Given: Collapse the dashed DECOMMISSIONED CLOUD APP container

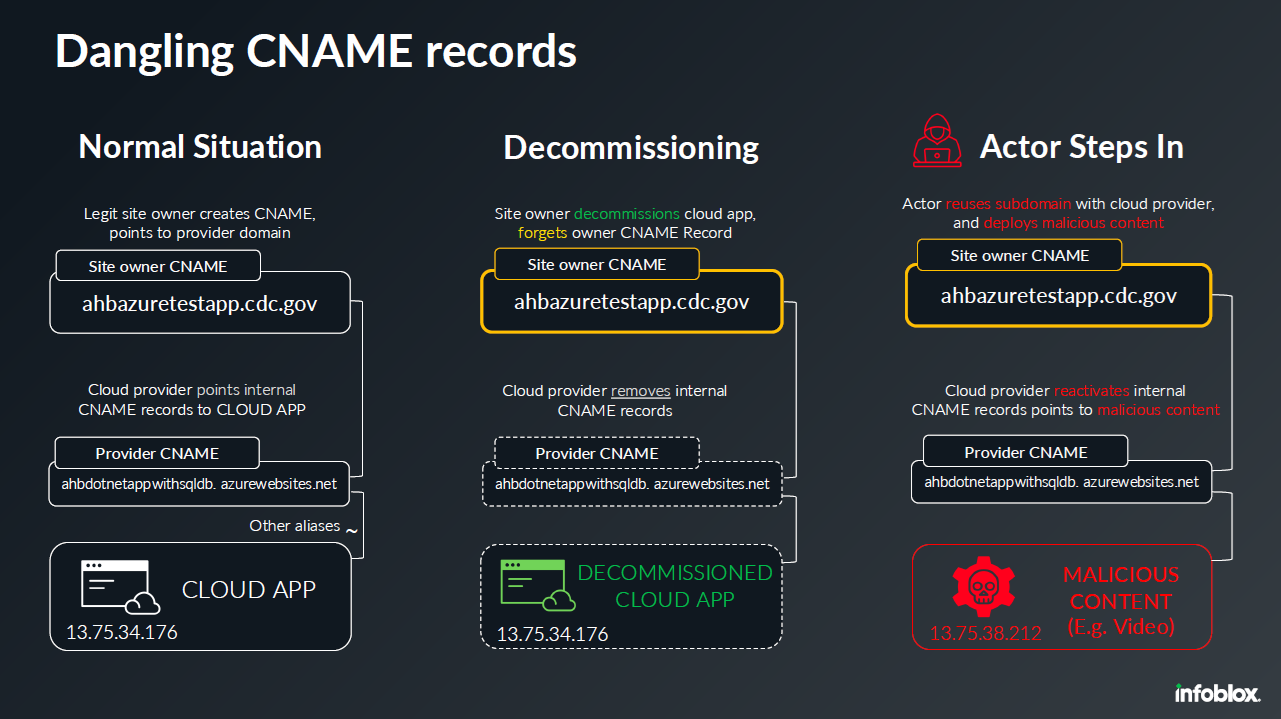Looking at the screenshot, I should 631,595.
